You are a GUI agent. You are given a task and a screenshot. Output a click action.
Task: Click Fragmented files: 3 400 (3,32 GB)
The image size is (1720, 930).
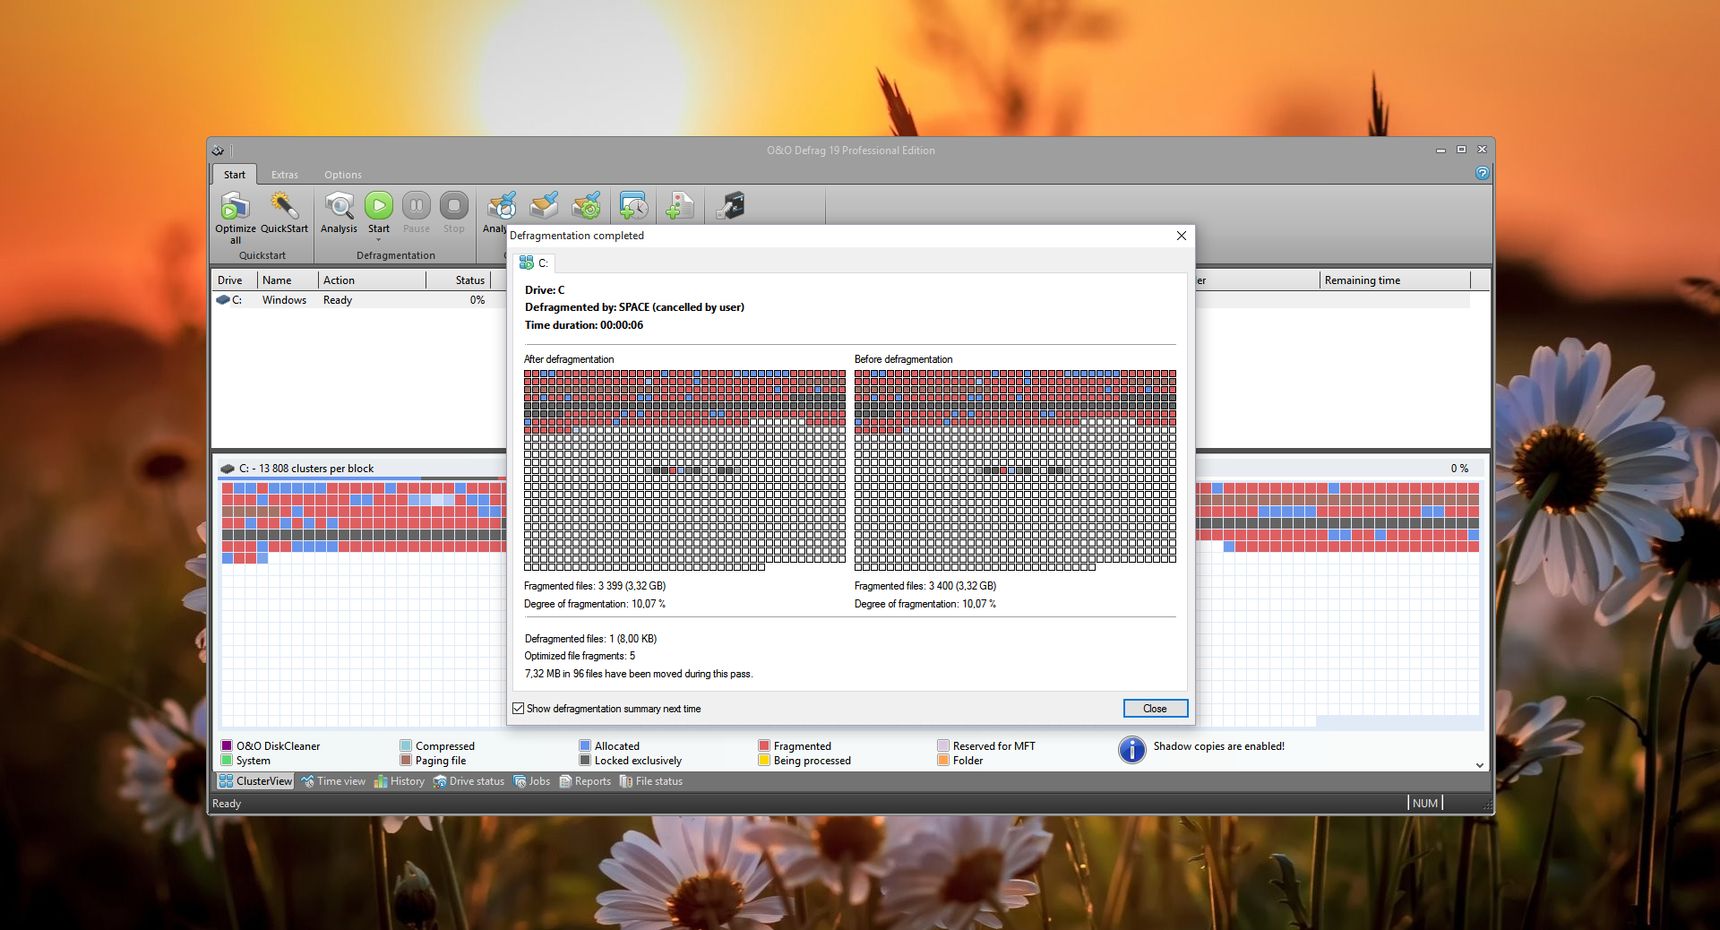pos(925,586)
